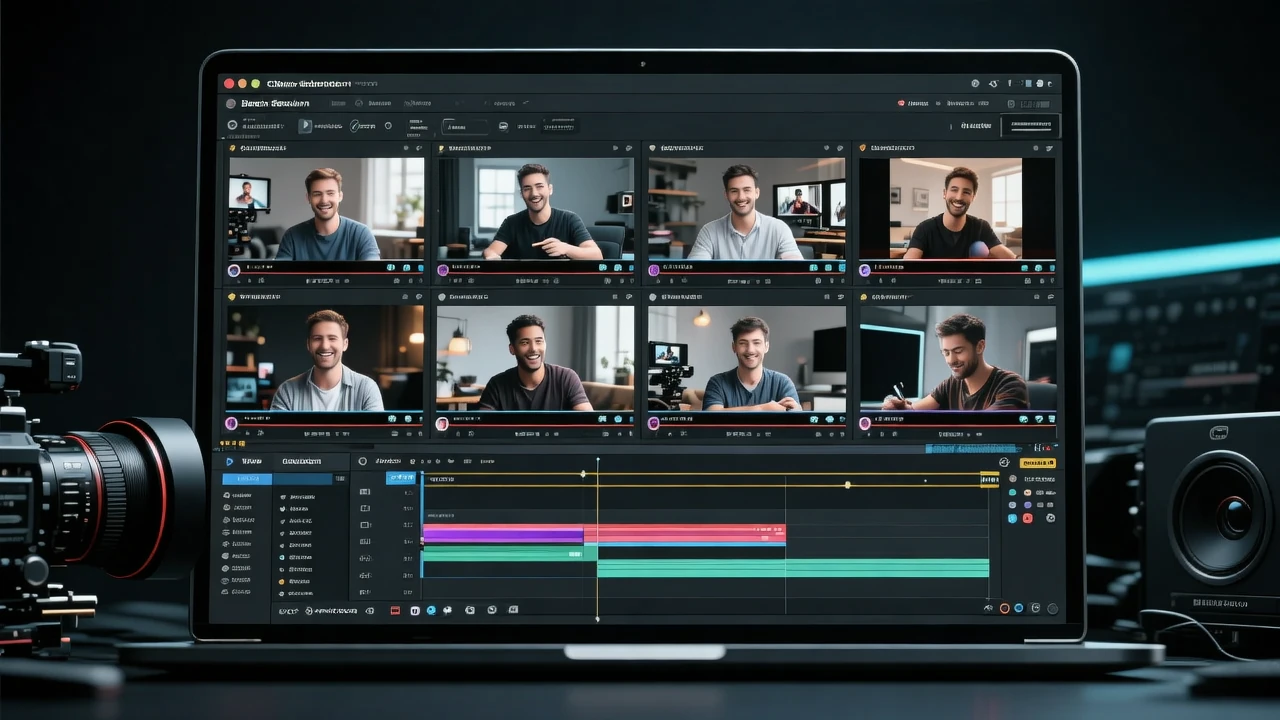Image resolution: width=1280 pixels, height=720 pixels.
Task: Toggle the teal dot in the right timeline panel
Action: (x=1012, y=492)
